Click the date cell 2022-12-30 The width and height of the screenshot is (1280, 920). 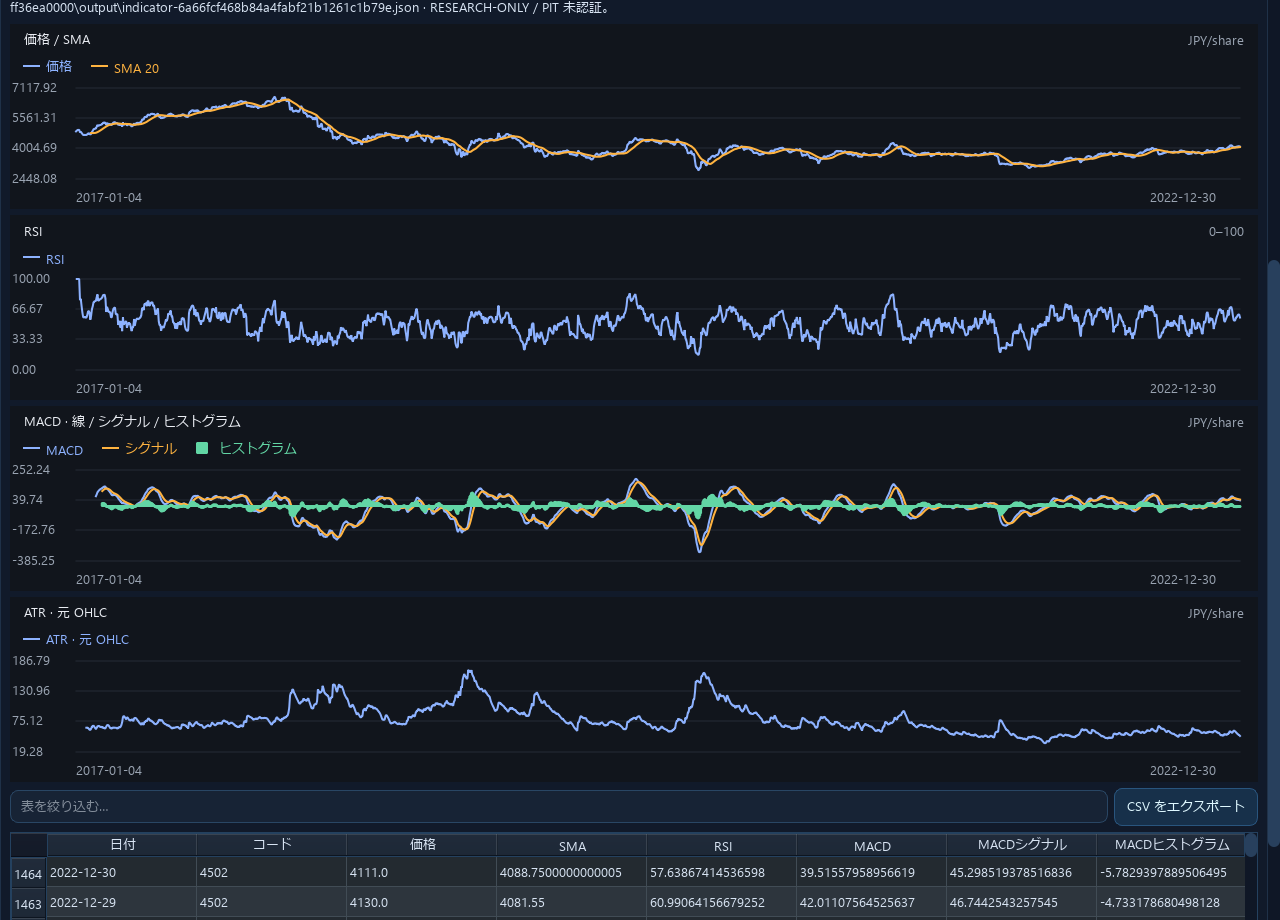pyautogui.click(x=122, y=873)
